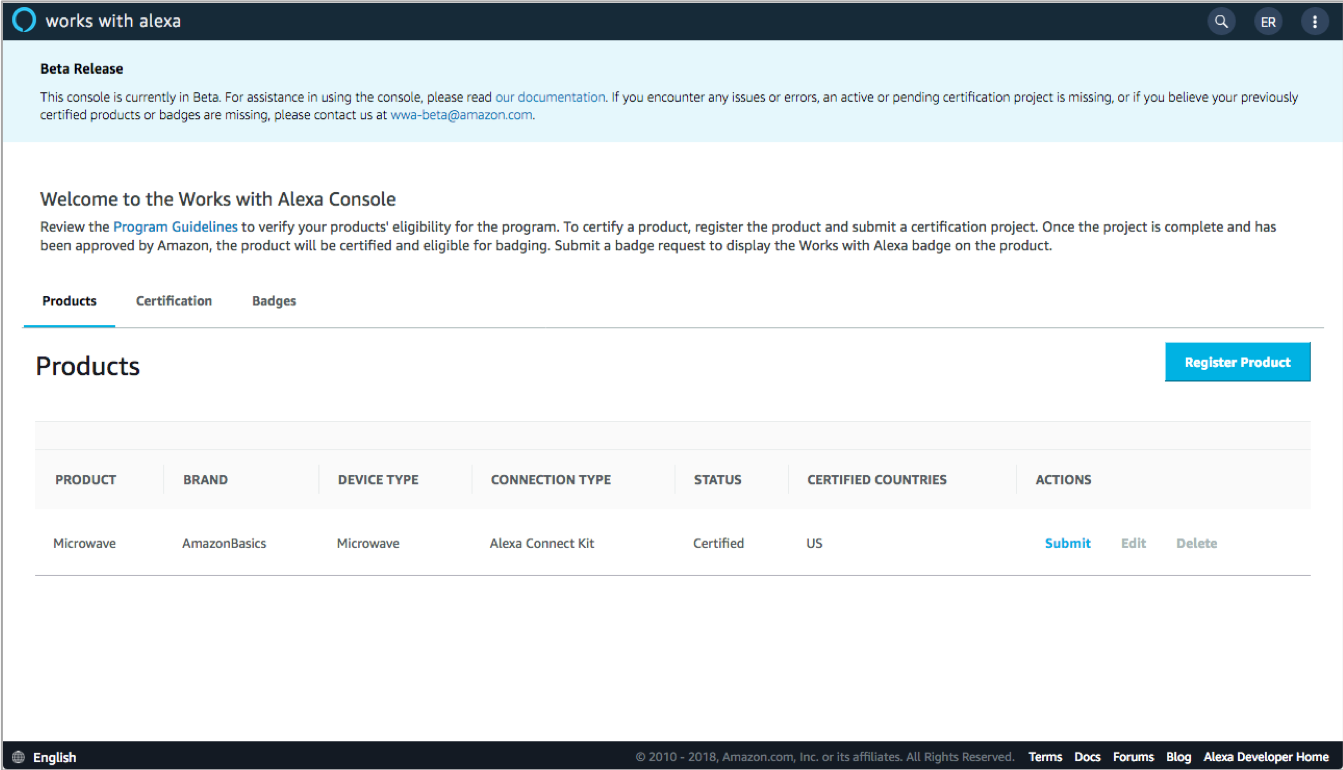Open the Forums footer link
The width and height of the screenshot is (1343, 770).
tap(1133, 757)
